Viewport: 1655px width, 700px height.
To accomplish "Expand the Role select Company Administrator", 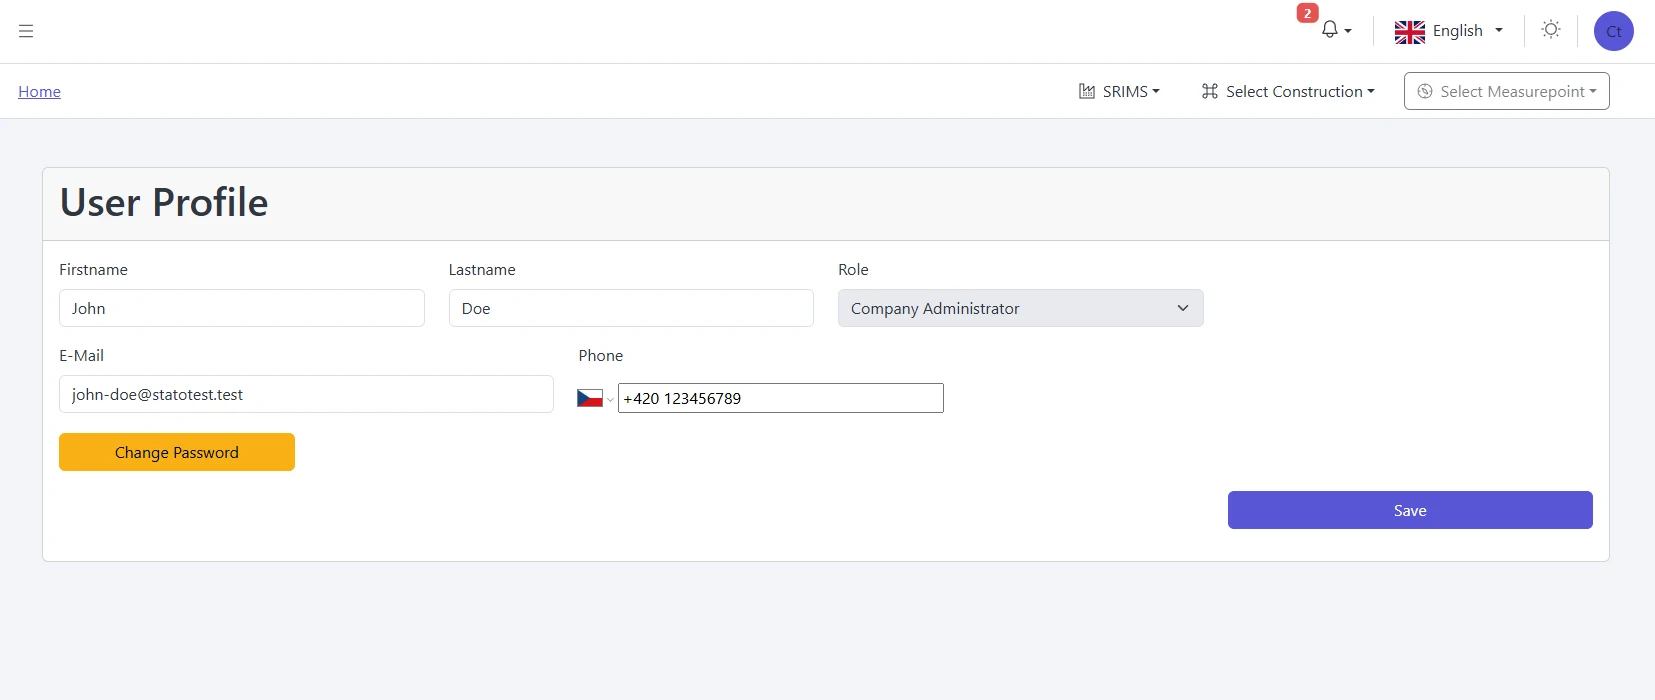I will tap(1020, 308).
